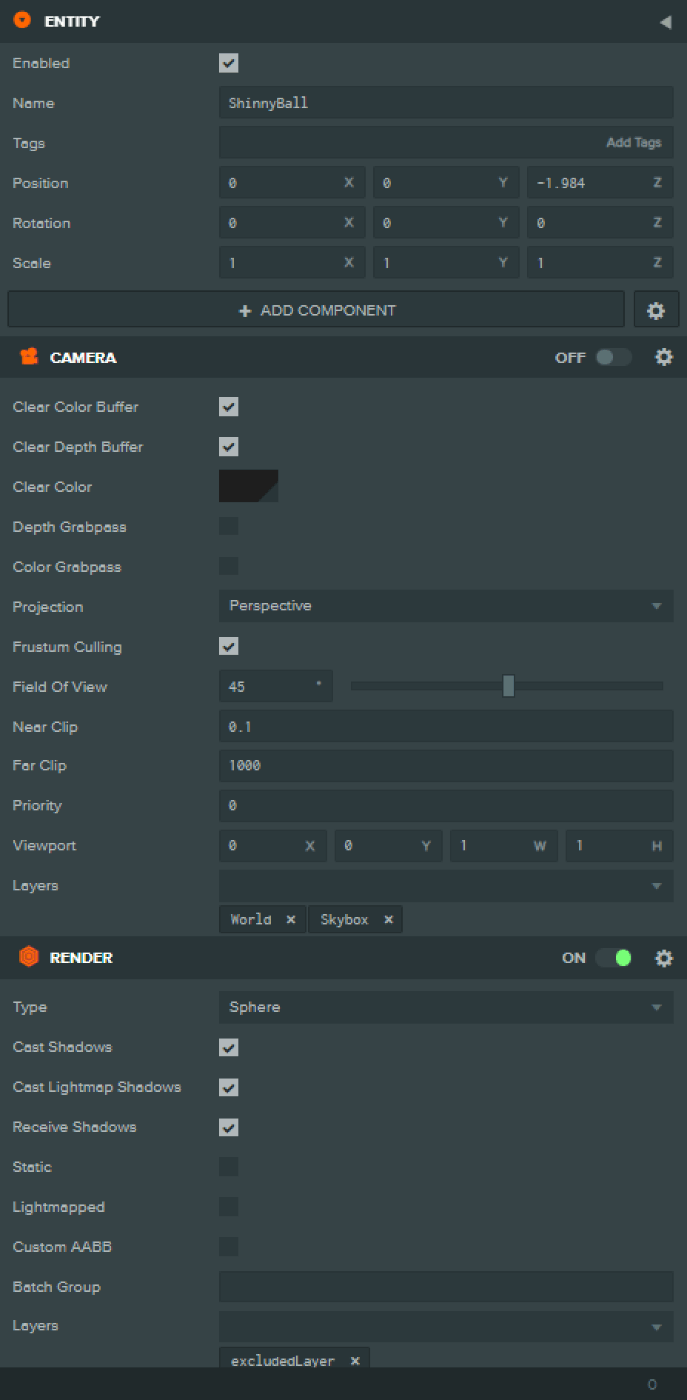Click the Tags input field
Screen dimensions: 687x1400
[446, 142]
